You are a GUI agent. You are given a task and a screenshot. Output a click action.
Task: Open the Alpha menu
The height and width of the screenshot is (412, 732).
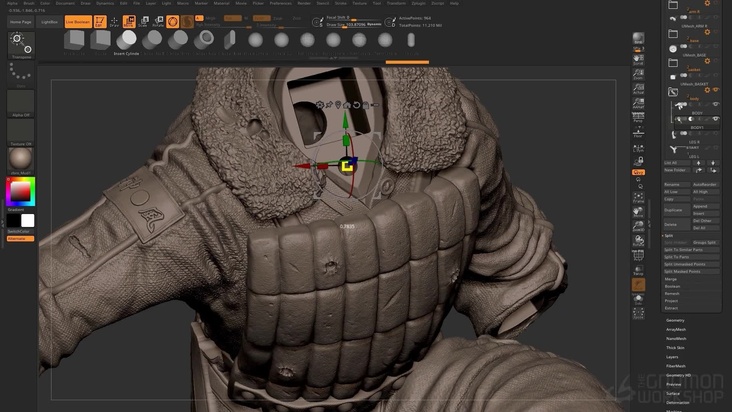point(12,3)
